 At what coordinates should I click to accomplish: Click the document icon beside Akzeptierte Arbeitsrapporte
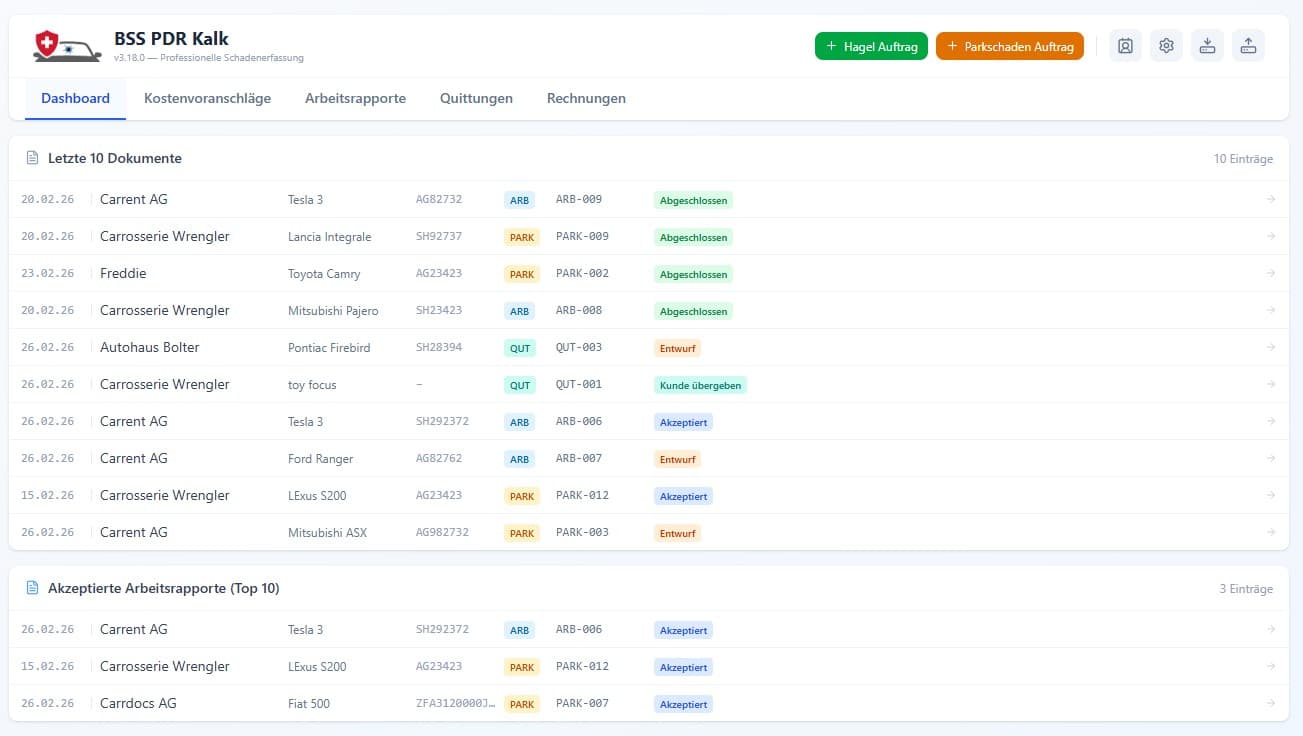pyautogui.click(x=33, y=588)
